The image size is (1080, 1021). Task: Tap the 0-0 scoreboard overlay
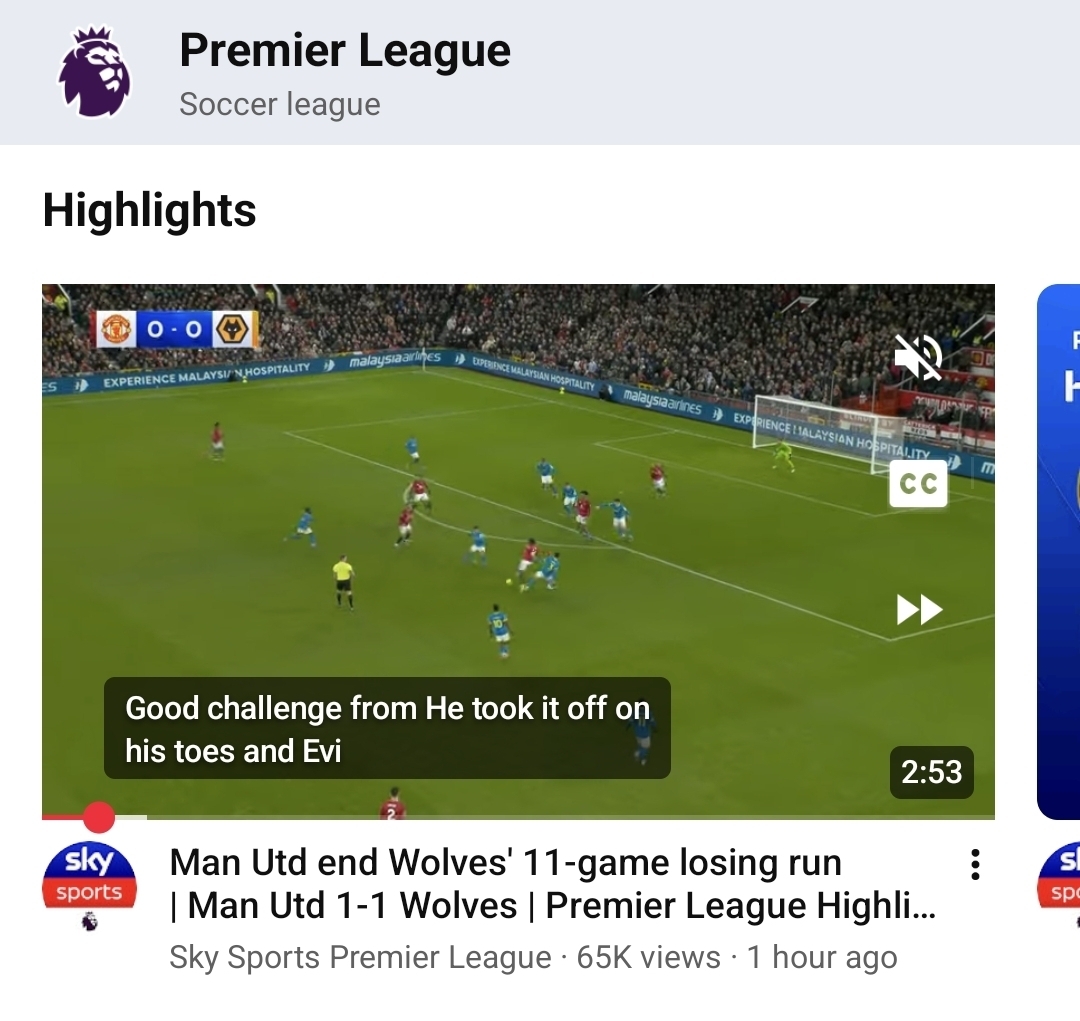pos(178,329)
